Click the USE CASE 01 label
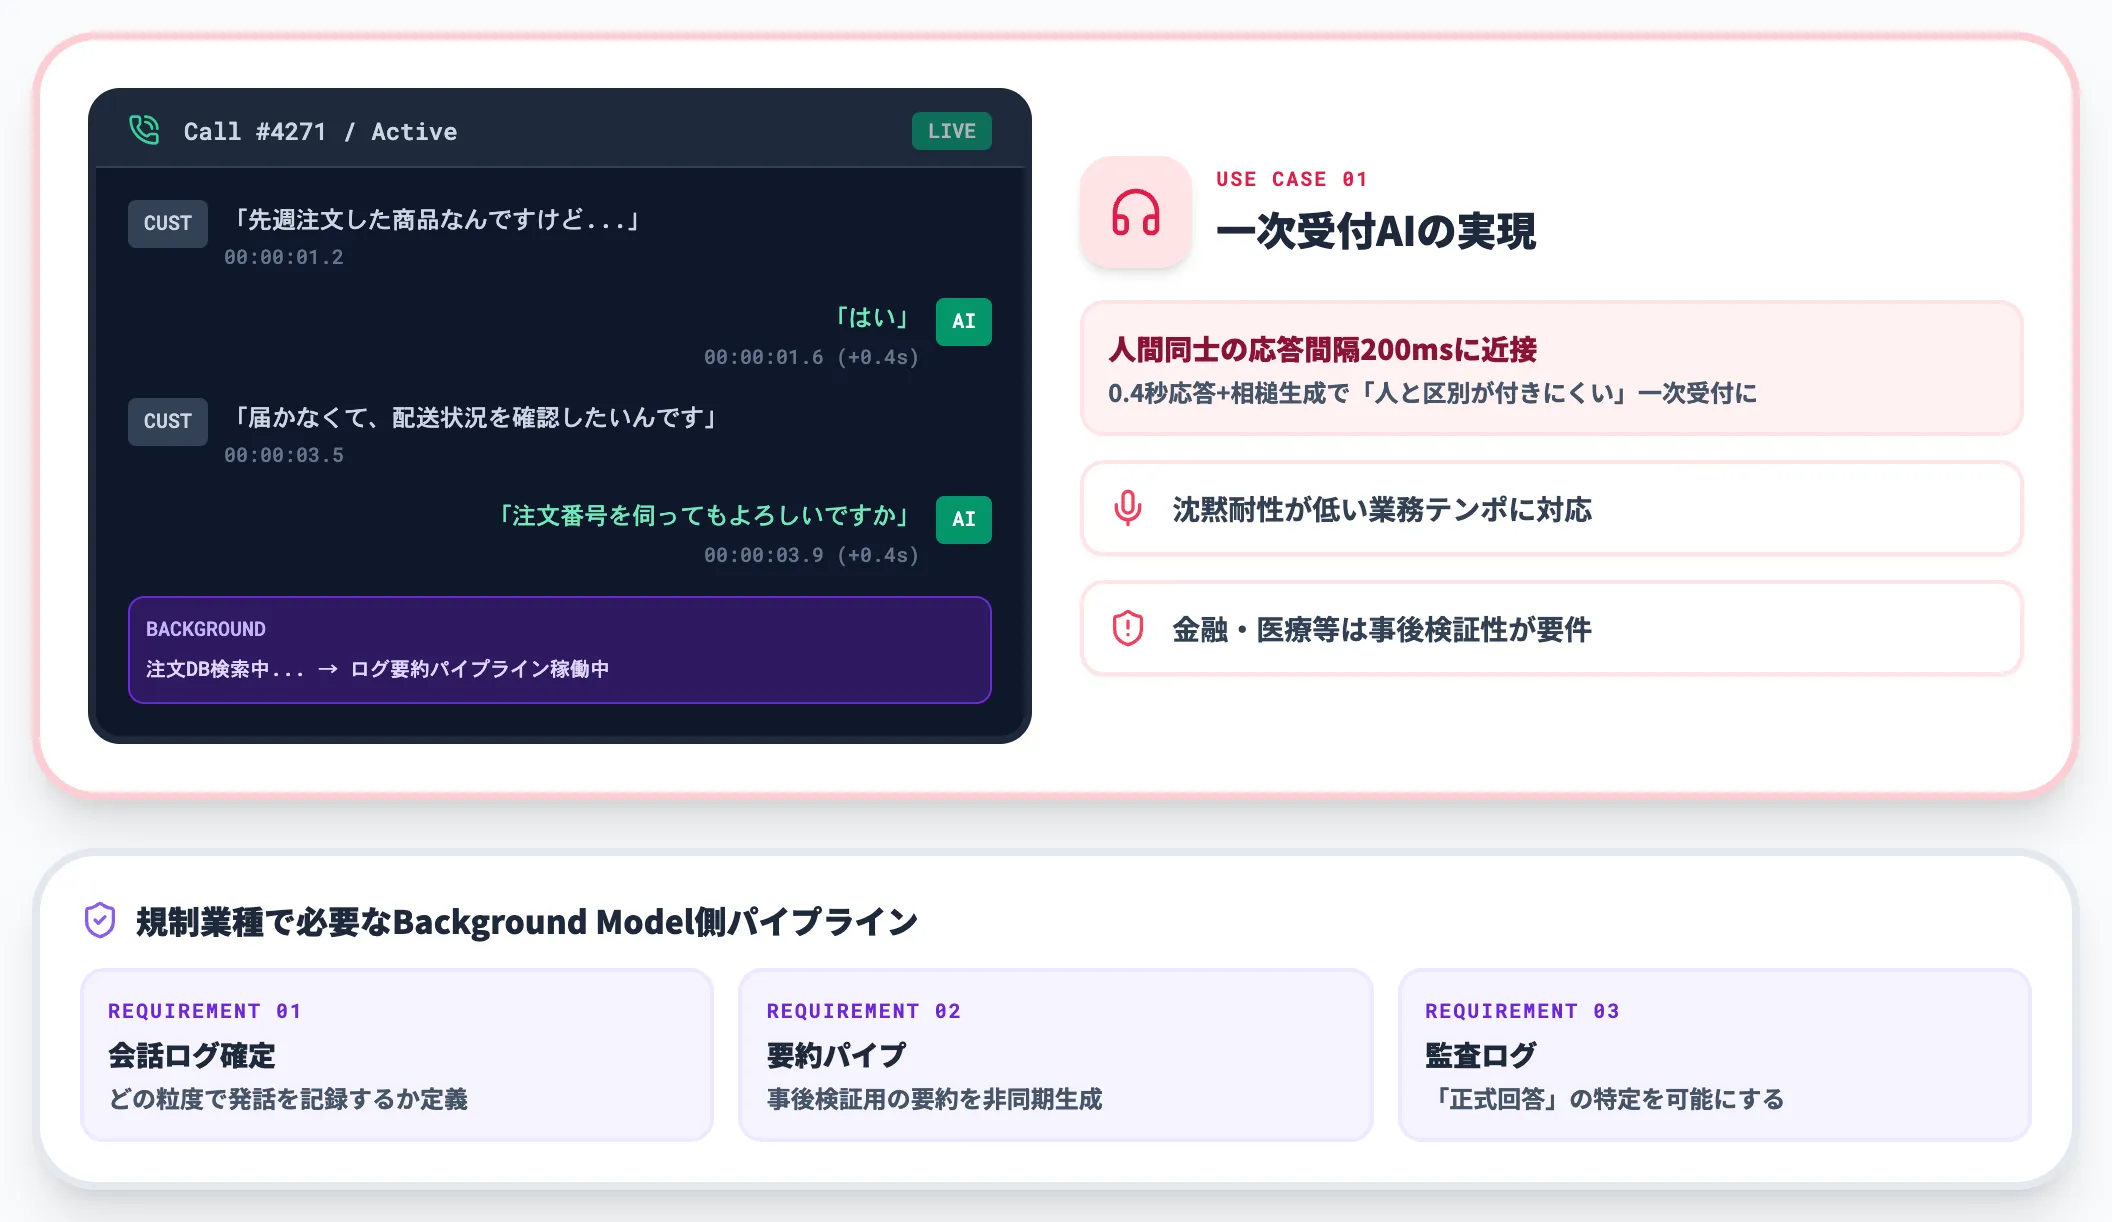 tap(1291, 179)
